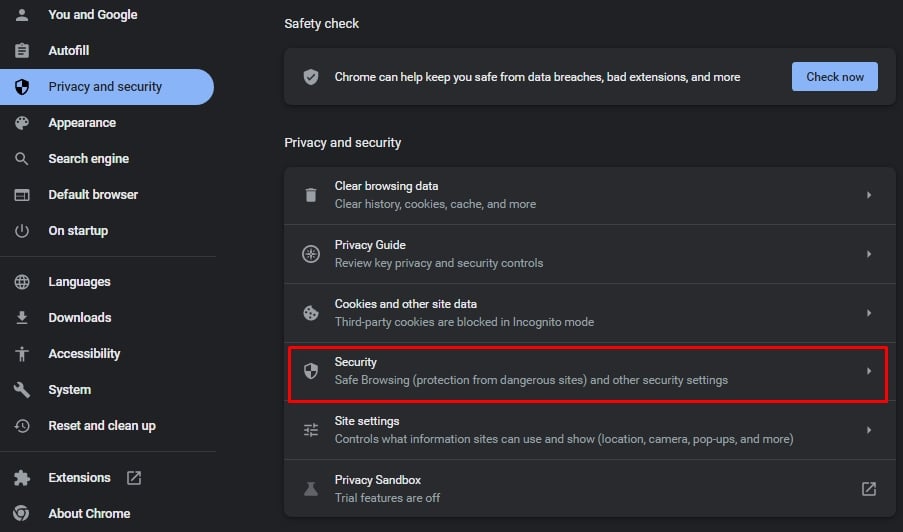Click the Extensions open-in-new-tab icon
The image size is (903, 532).
(134, 477)
